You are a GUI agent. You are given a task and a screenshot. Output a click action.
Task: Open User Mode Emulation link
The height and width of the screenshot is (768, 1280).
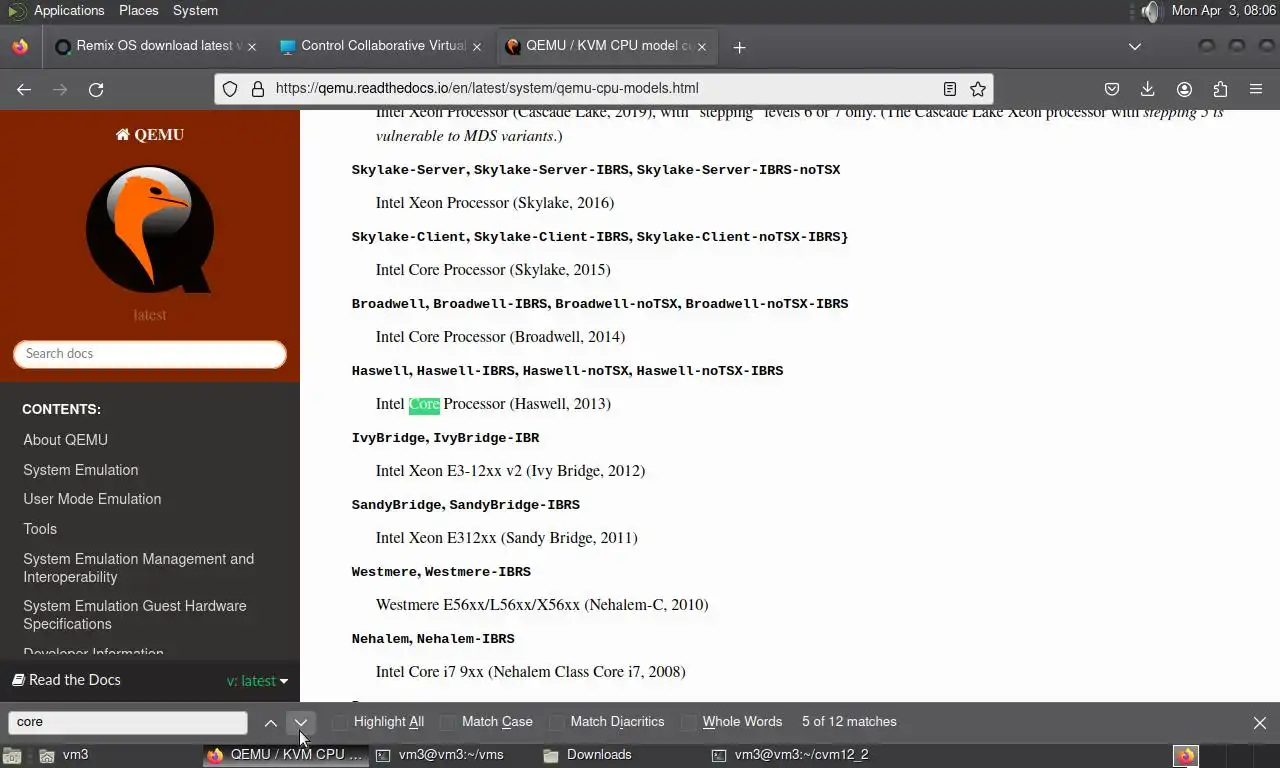click(x=92, y=499)
